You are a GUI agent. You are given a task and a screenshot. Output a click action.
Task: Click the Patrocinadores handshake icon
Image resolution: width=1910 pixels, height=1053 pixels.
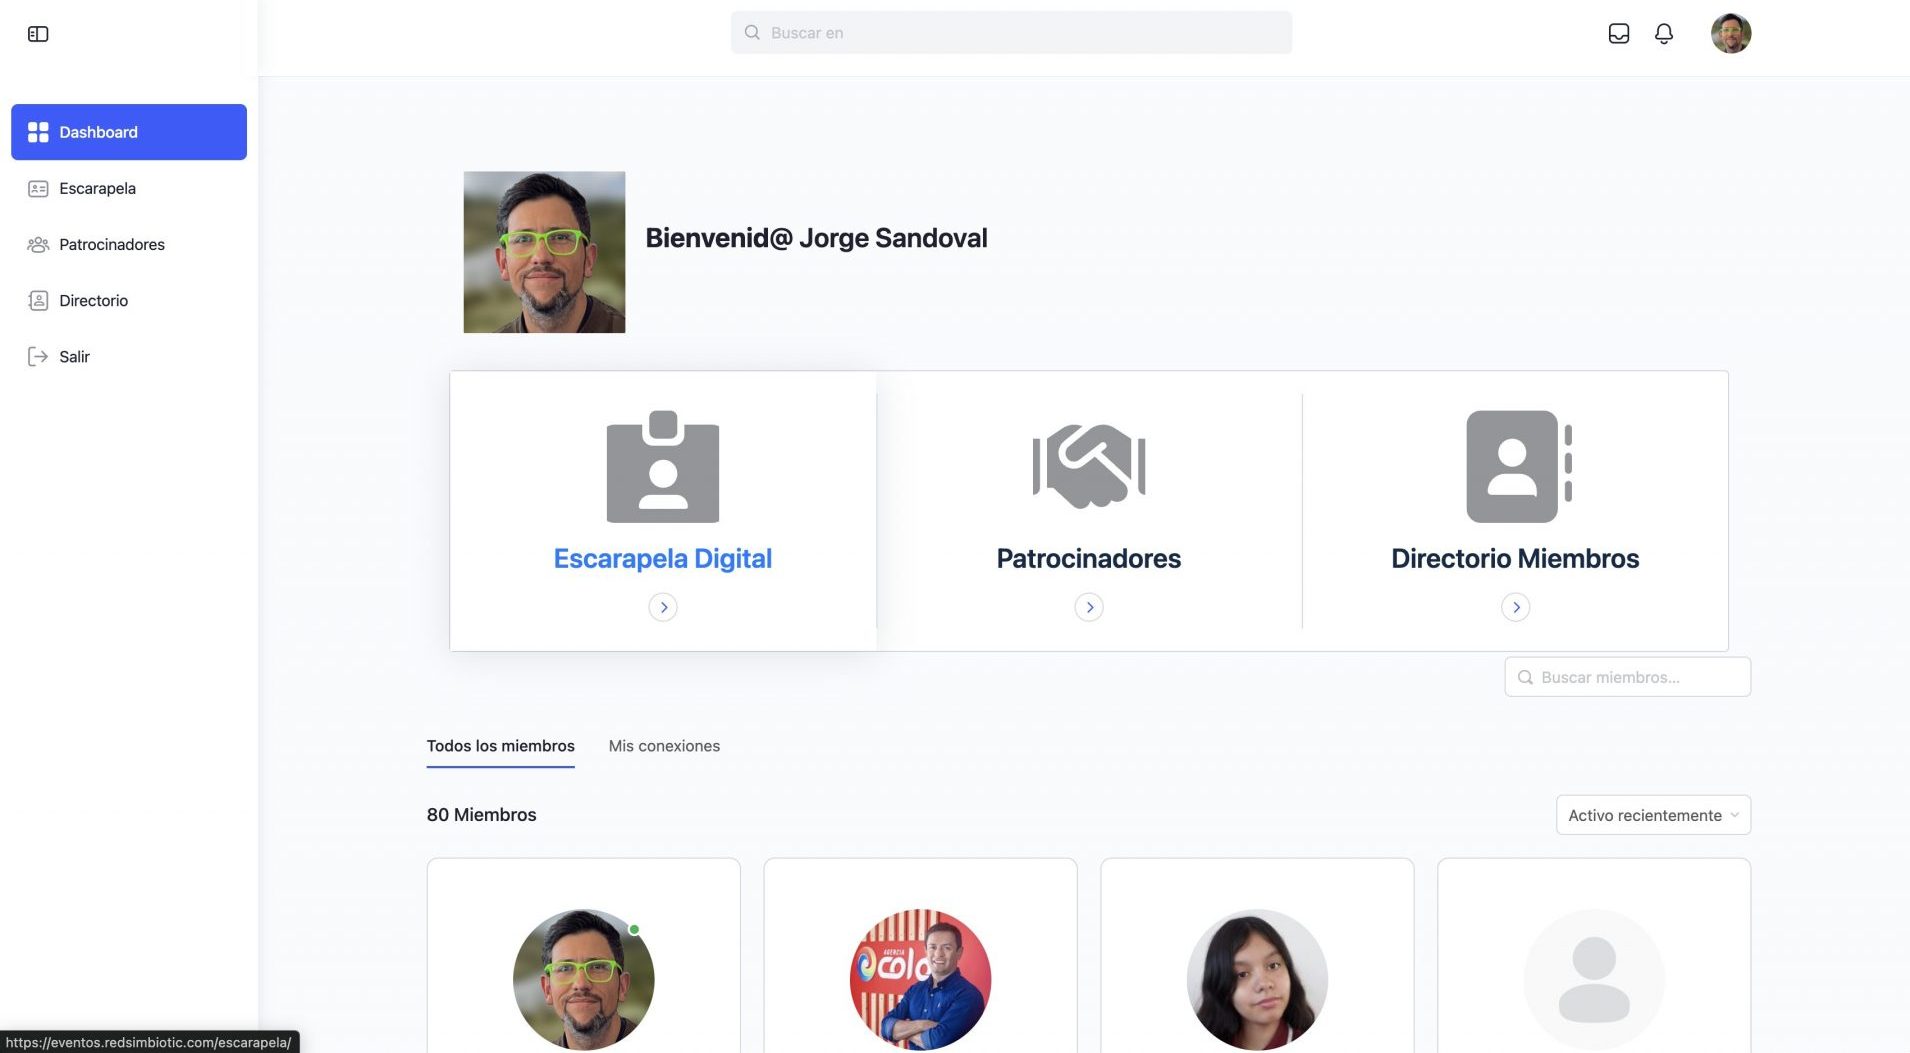tap(1088, 466)
